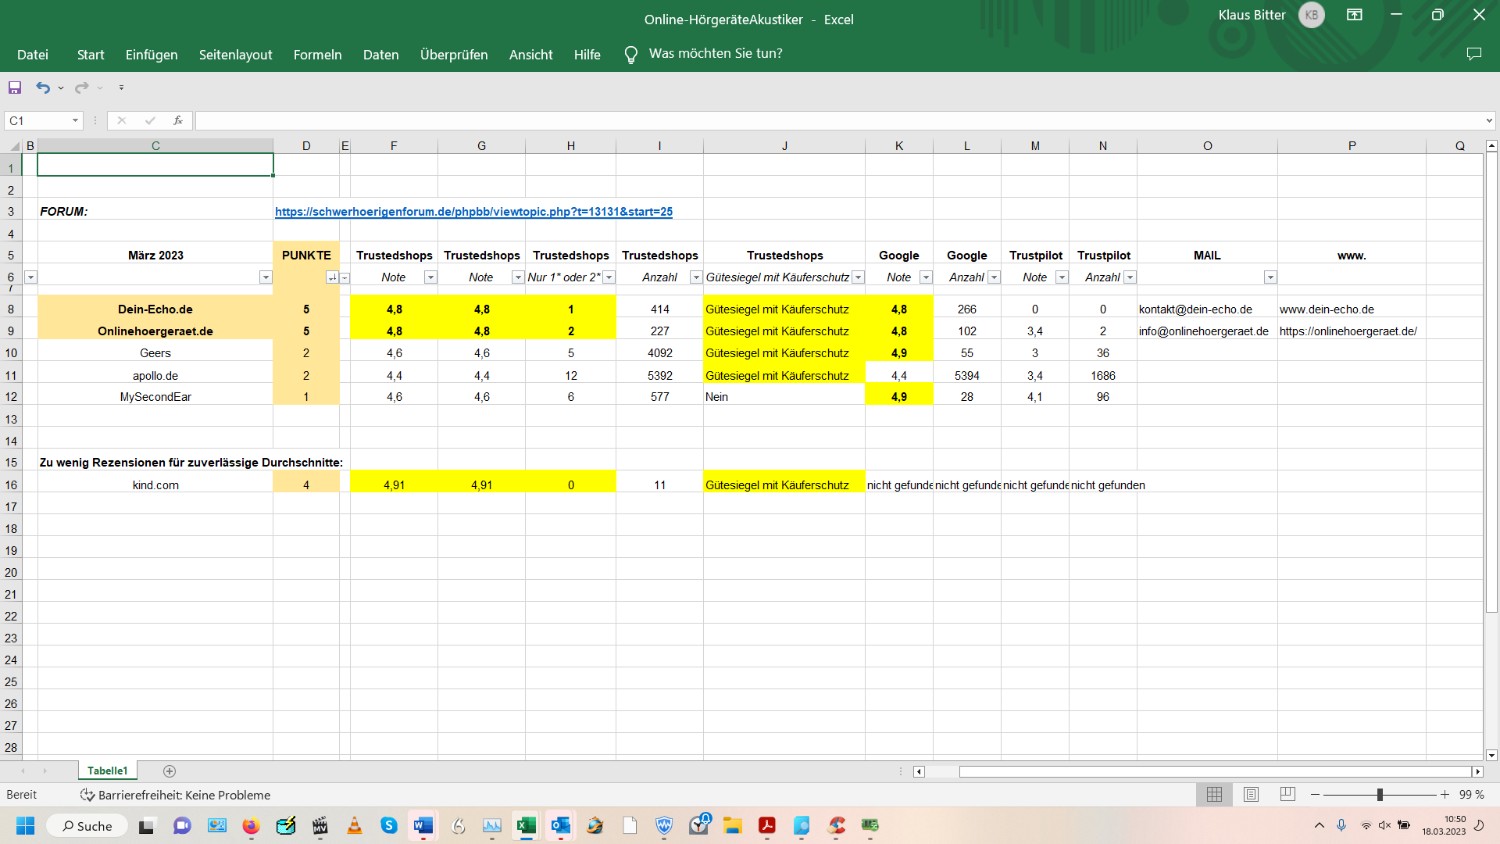Open Word from the Windows taskbar
The height and width of the screenshot is (844, 1500).
click(423, 826)
